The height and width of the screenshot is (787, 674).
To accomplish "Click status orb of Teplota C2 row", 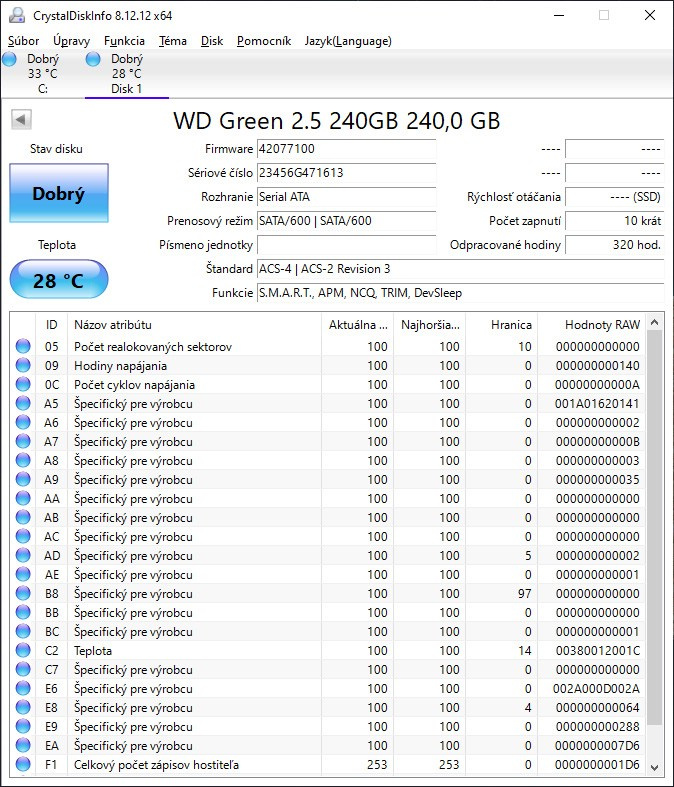I will (x=23, y=650).
